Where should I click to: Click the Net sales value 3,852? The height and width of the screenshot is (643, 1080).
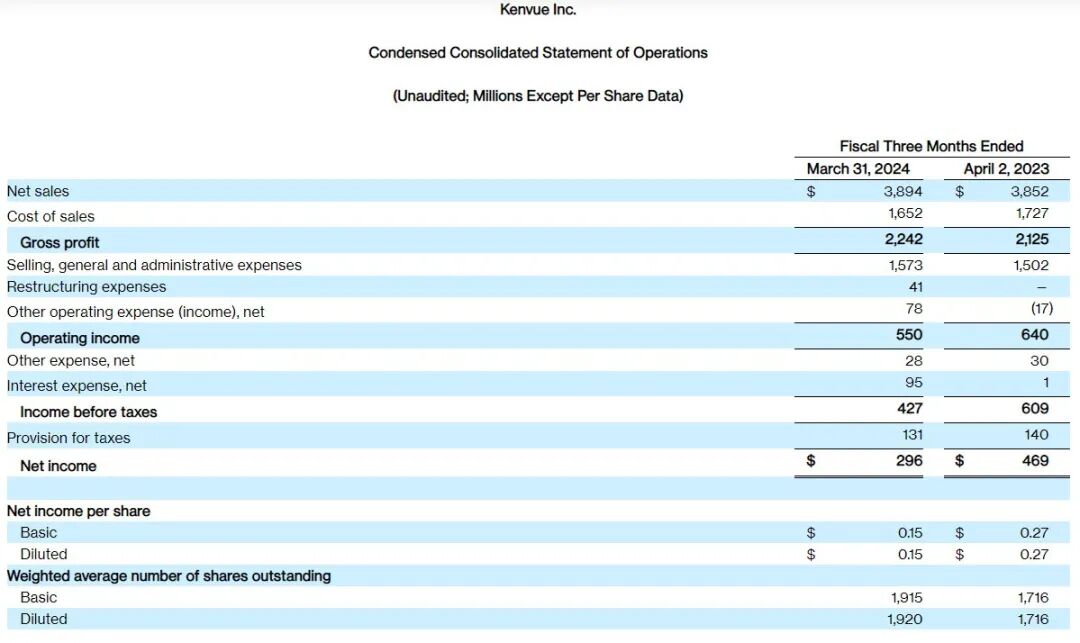click(x=1030, y=191)
